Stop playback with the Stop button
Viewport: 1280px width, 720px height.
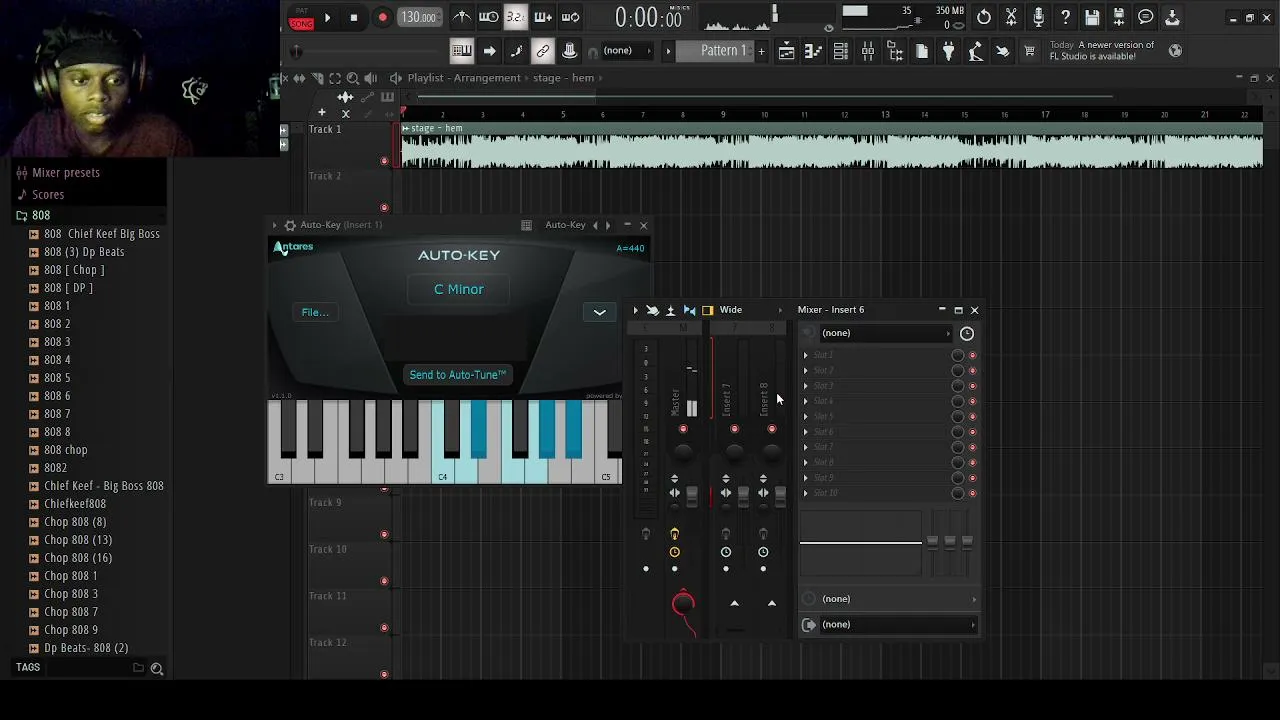coord(354,17)
